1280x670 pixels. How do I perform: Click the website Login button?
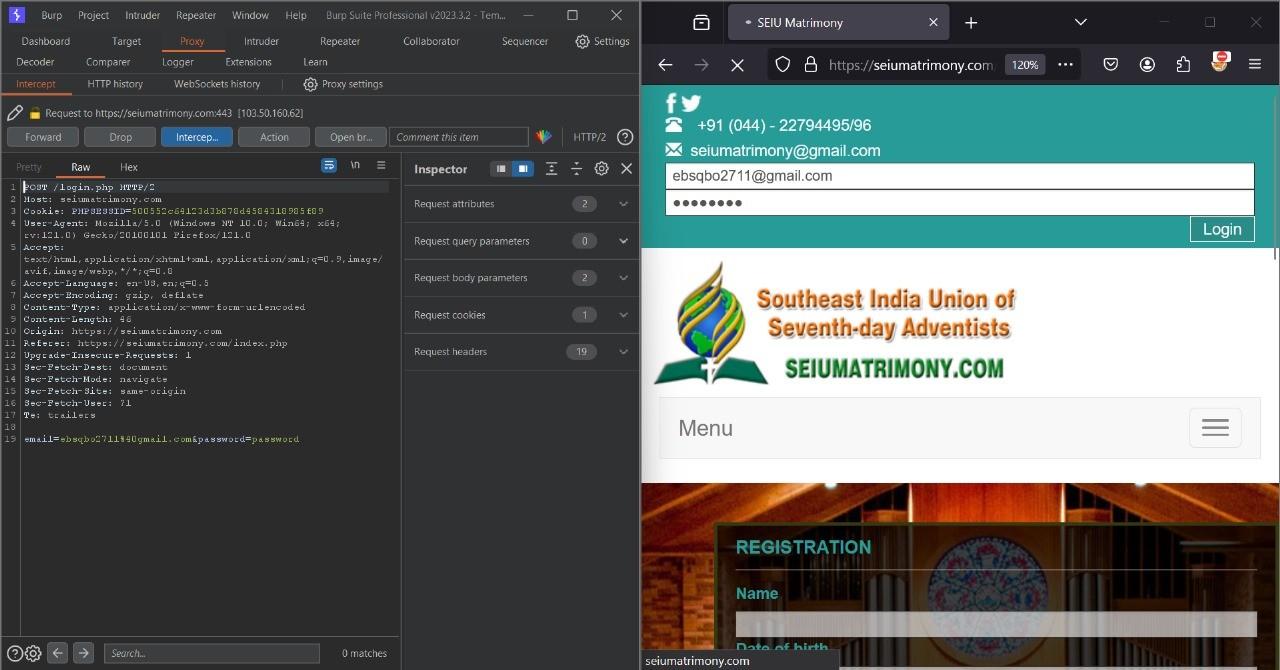point(1222,229)
